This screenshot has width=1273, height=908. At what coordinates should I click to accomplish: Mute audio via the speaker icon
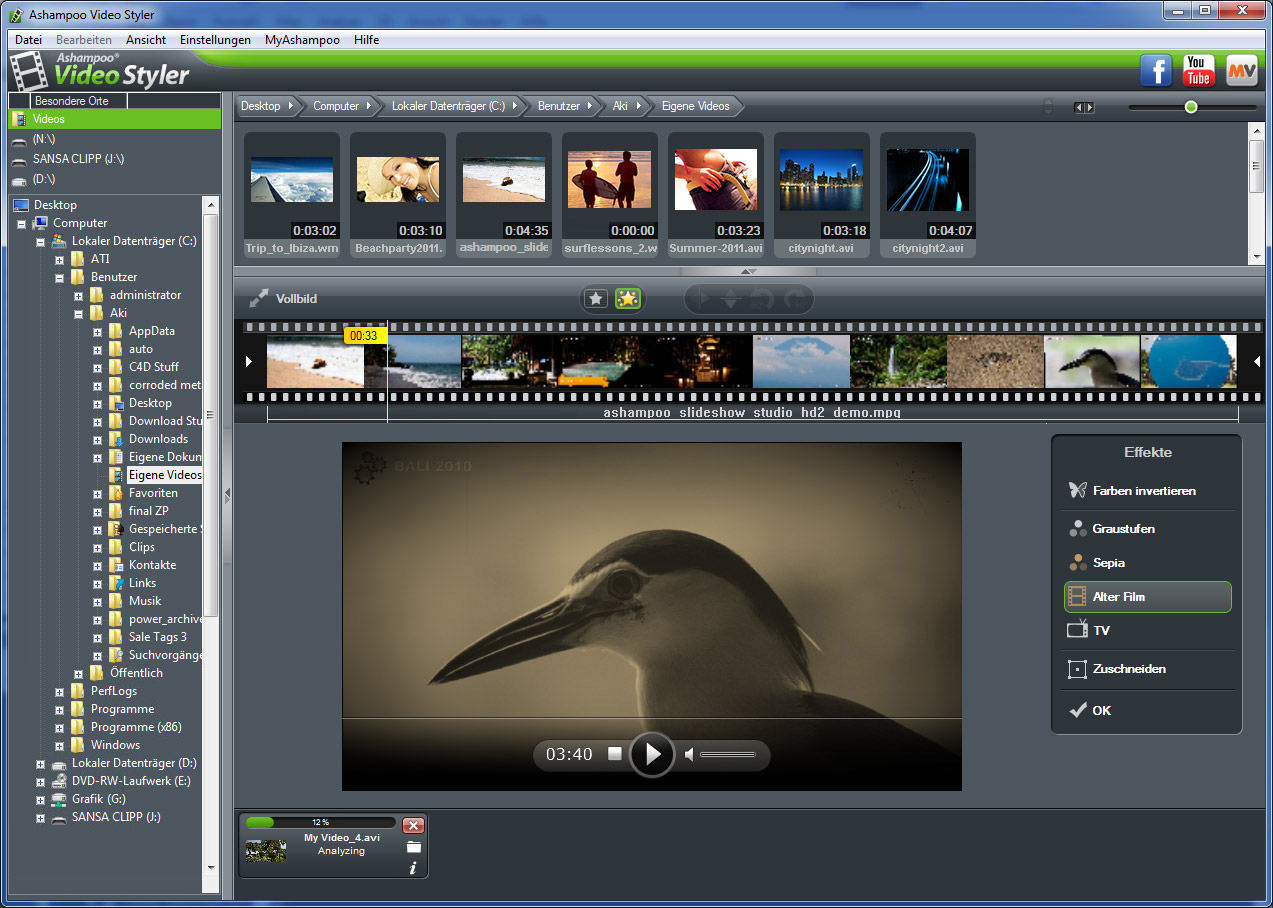click(x=689, y=754)
